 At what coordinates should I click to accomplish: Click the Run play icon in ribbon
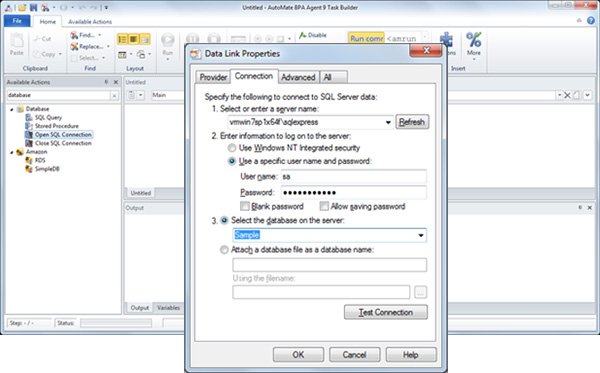(x=168, y=40)
